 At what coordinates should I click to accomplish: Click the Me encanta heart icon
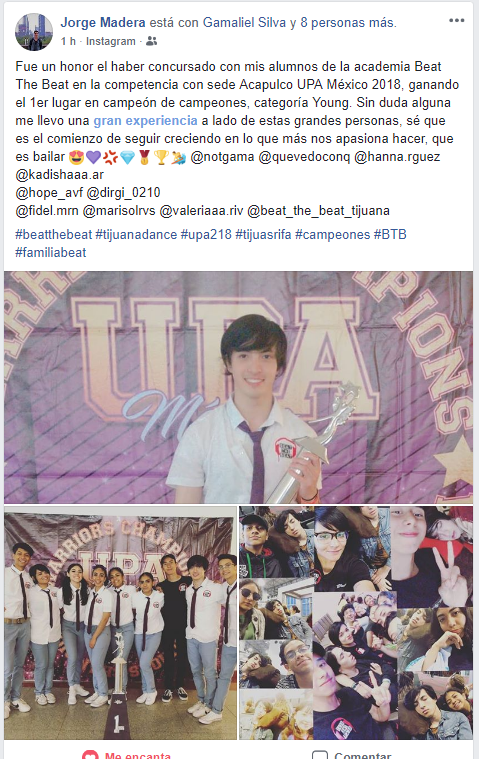point(90,755)
